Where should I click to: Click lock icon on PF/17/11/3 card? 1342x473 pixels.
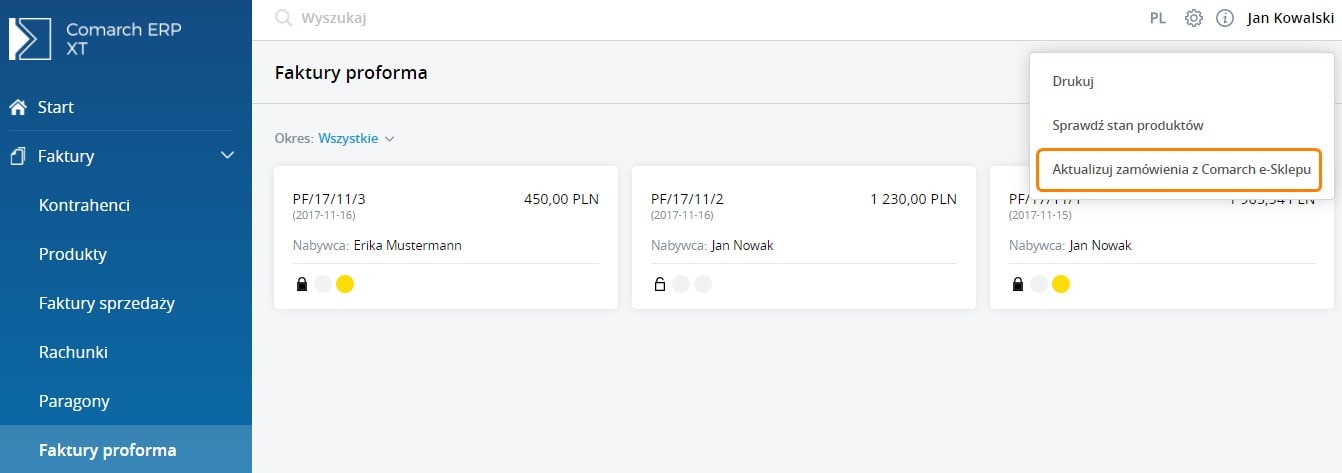pos(302,284)
